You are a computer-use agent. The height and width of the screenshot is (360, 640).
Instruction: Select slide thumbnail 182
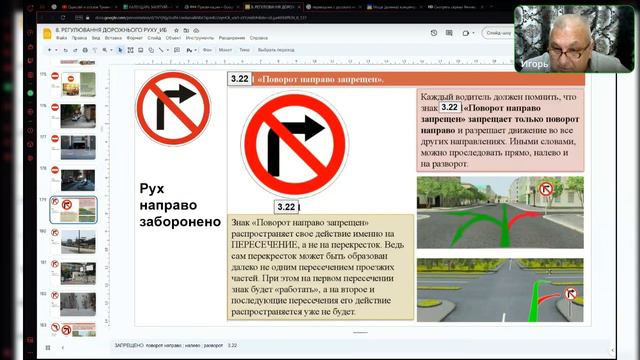(x=78, y=304)
